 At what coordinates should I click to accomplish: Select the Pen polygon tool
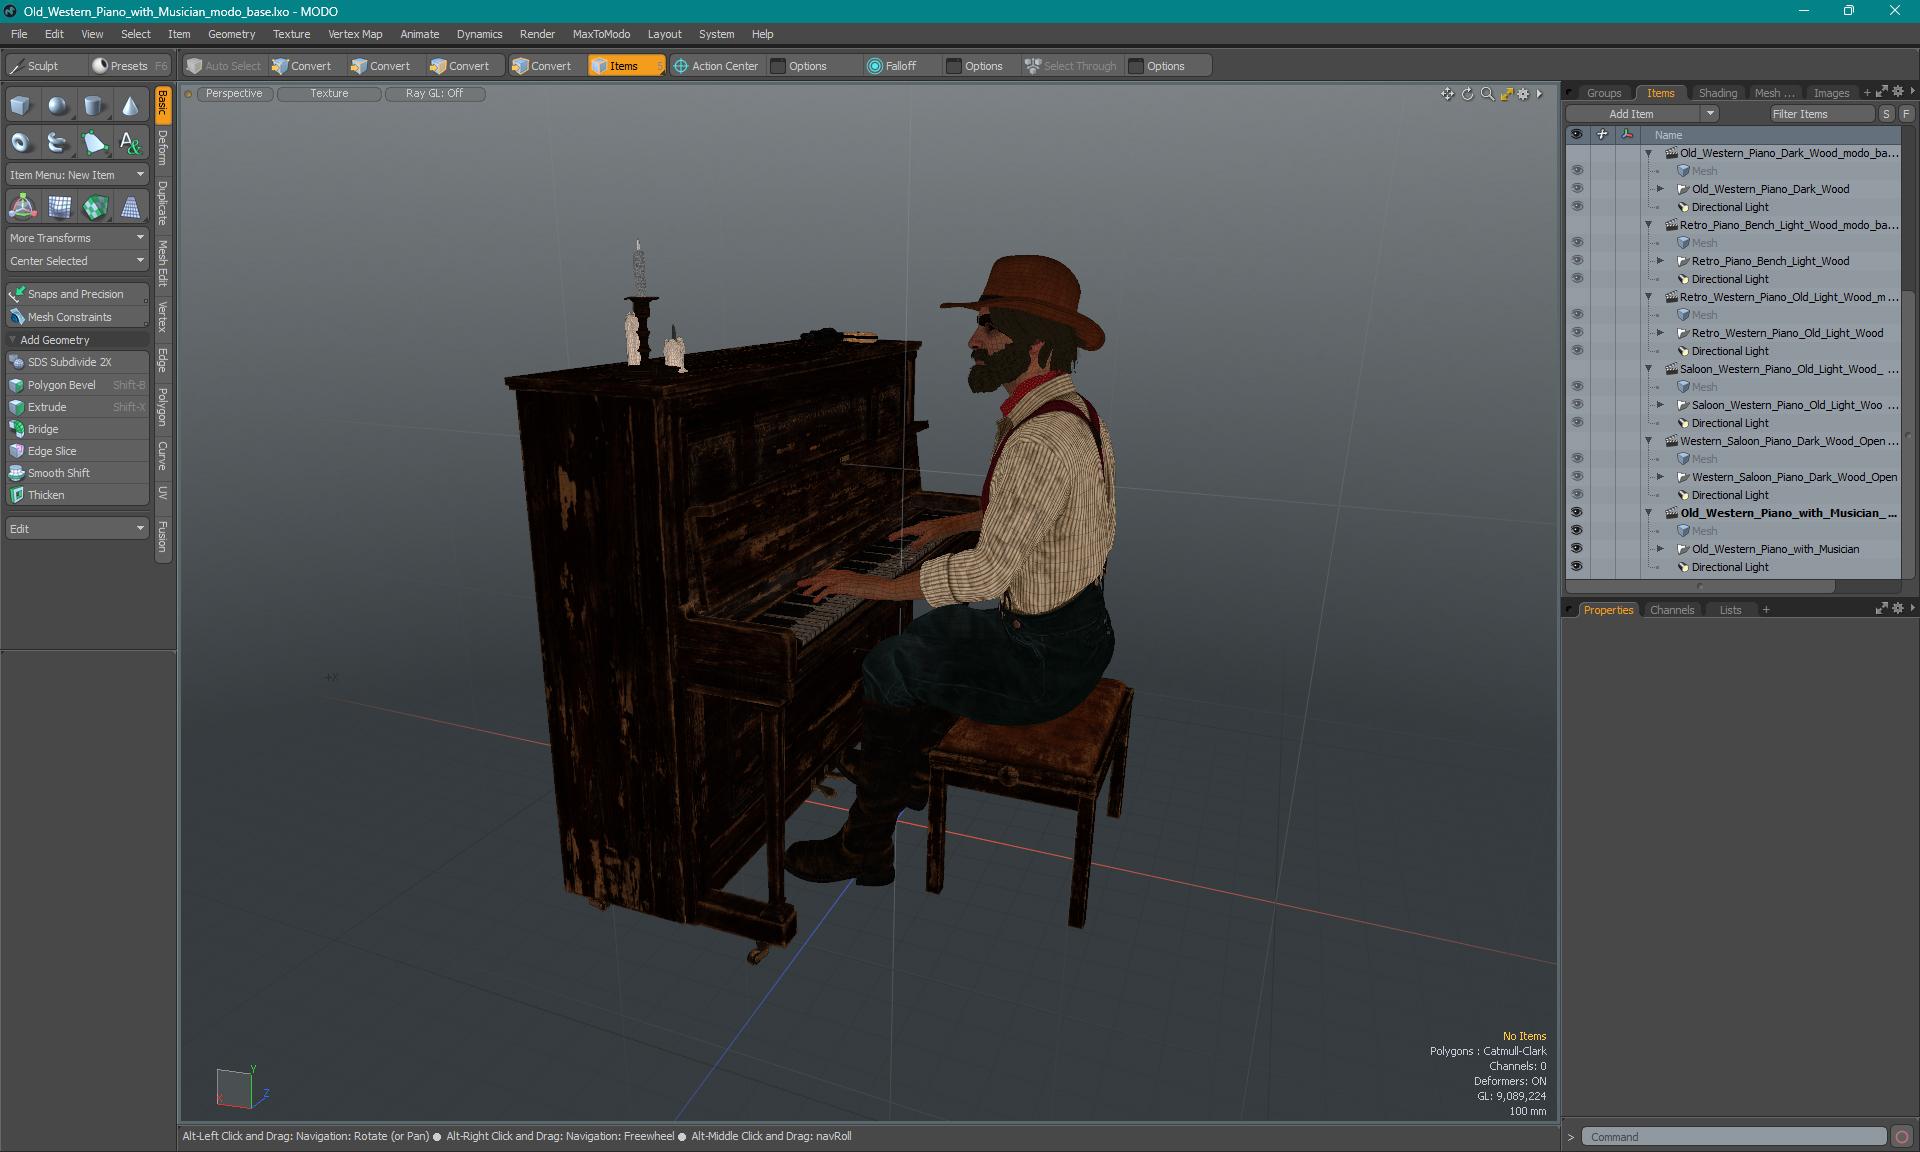pyautogui.click(x=94, y=143)
